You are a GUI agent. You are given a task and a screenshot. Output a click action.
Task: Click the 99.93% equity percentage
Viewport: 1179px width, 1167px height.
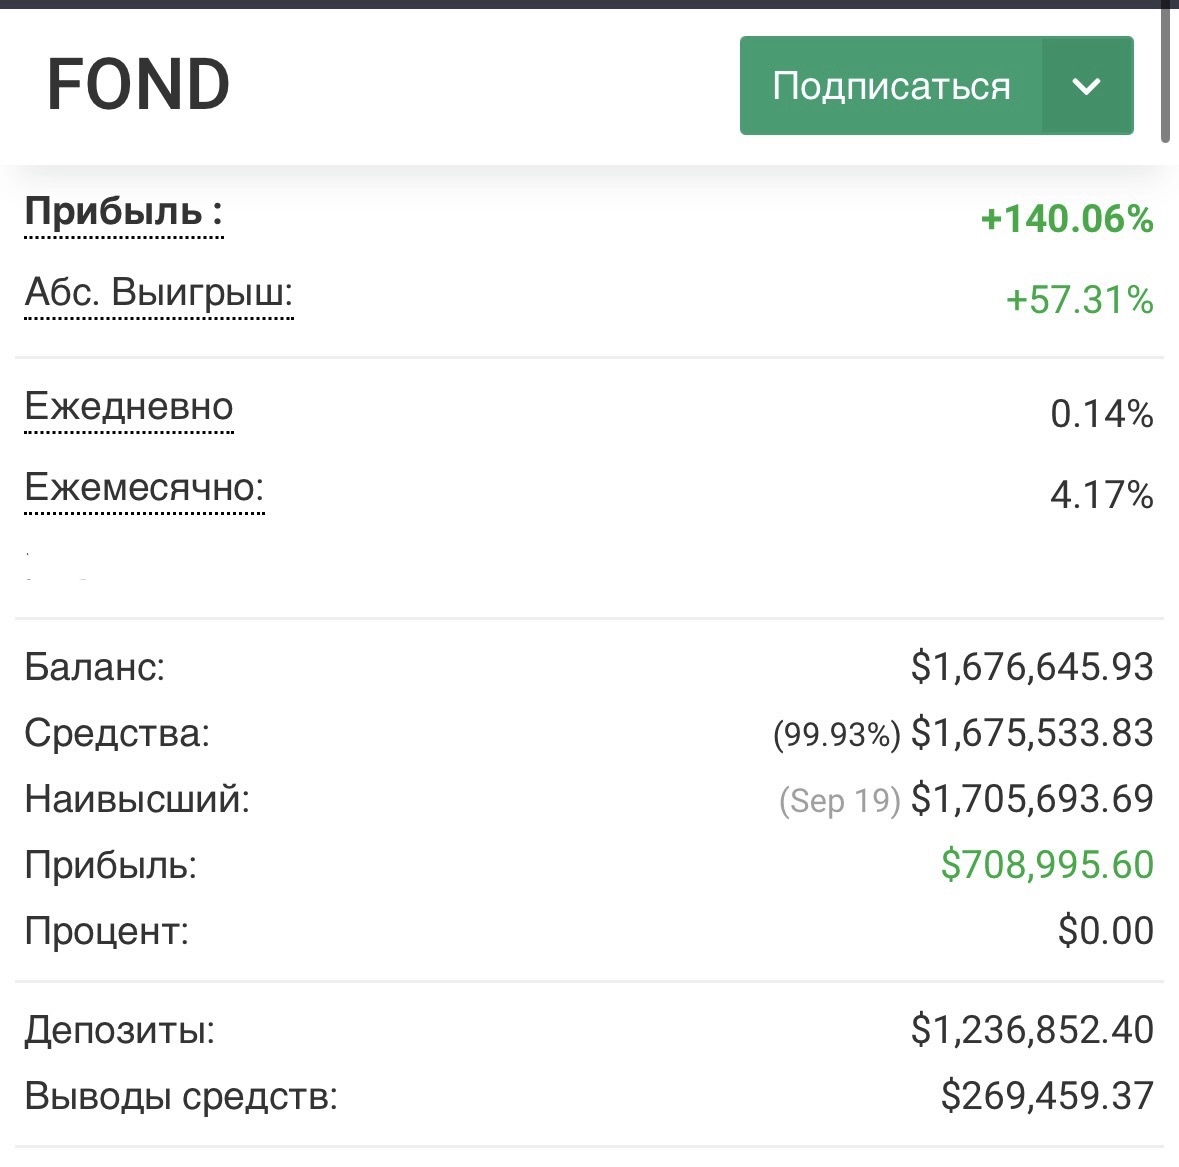coord(836,735)
